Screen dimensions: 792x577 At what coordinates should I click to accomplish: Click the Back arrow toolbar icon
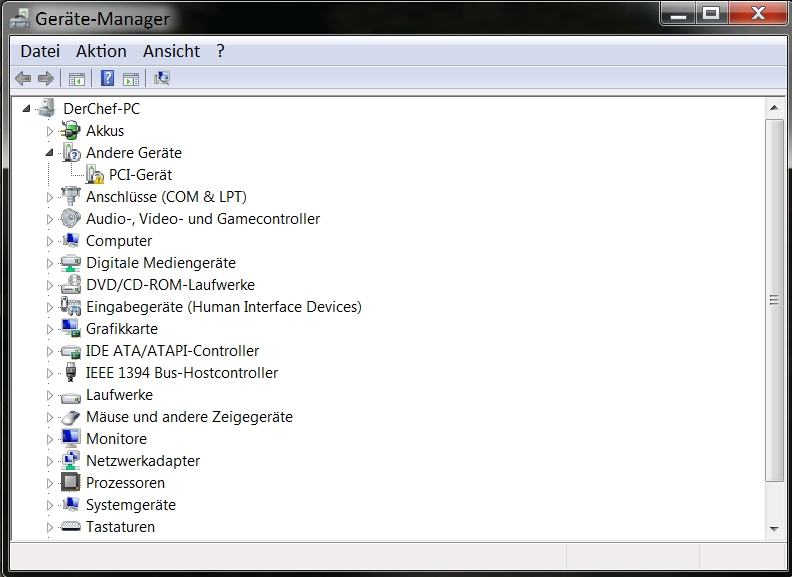(x=23, y=78)
